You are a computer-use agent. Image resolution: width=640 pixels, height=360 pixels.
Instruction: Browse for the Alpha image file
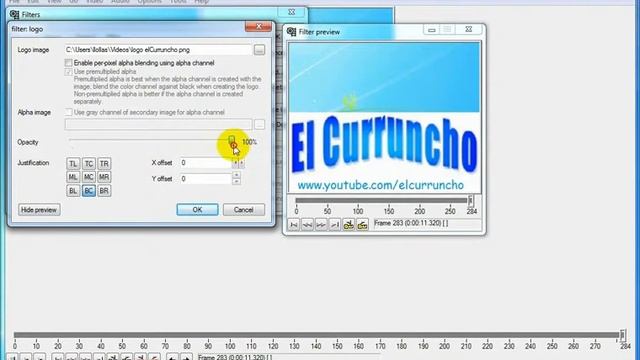pyautogui.click(x=259, y=124)
